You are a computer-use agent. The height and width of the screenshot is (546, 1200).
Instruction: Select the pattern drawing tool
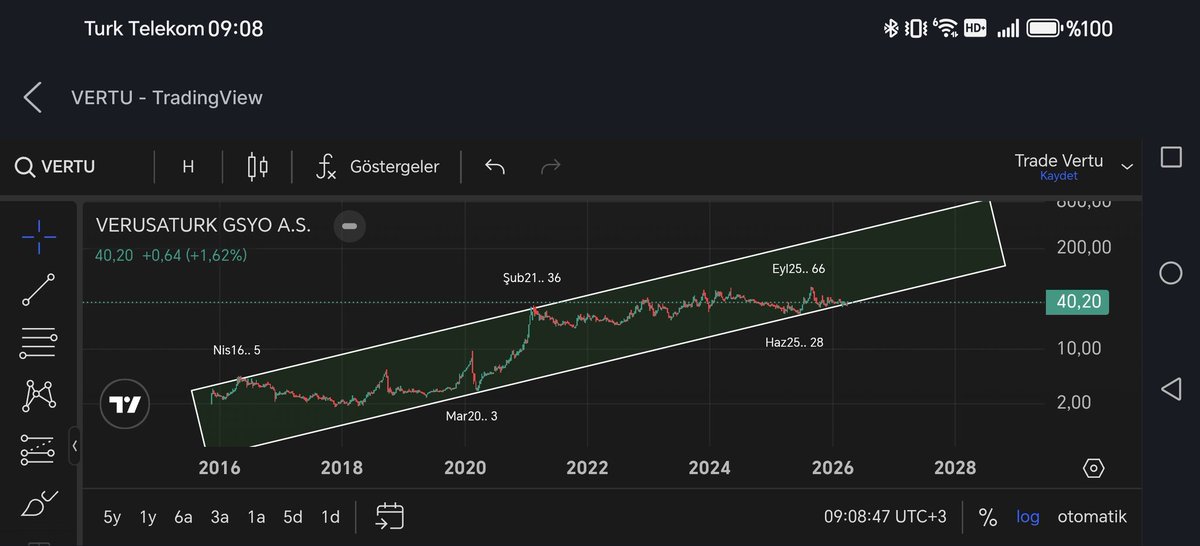(38, 396)
